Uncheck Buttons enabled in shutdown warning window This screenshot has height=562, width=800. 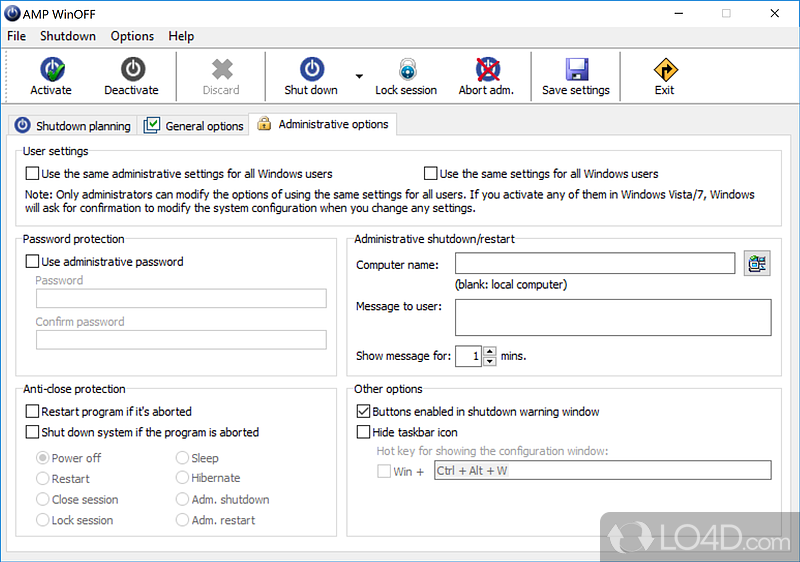(x=364, y=411)
